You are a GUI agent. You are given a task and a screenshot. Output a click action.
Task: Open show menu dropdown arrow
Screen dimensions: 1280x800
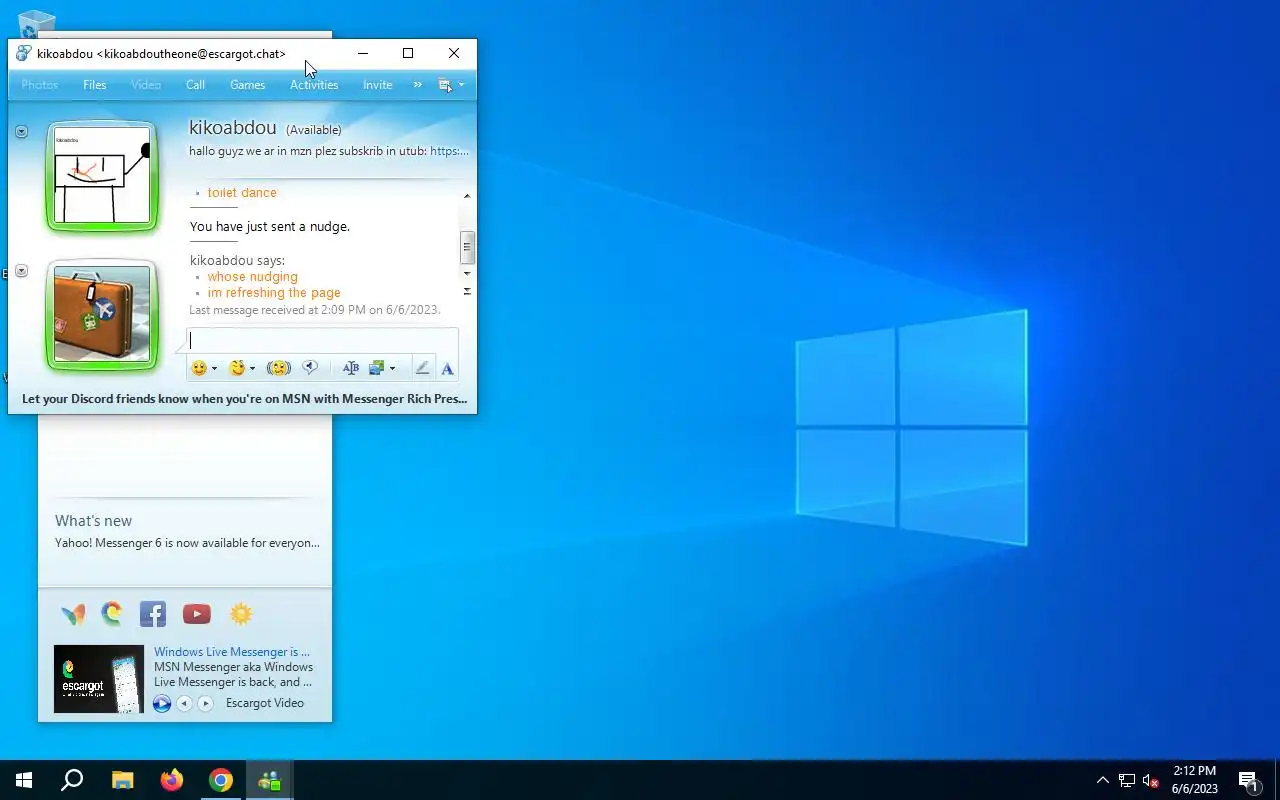pos(461,85)
